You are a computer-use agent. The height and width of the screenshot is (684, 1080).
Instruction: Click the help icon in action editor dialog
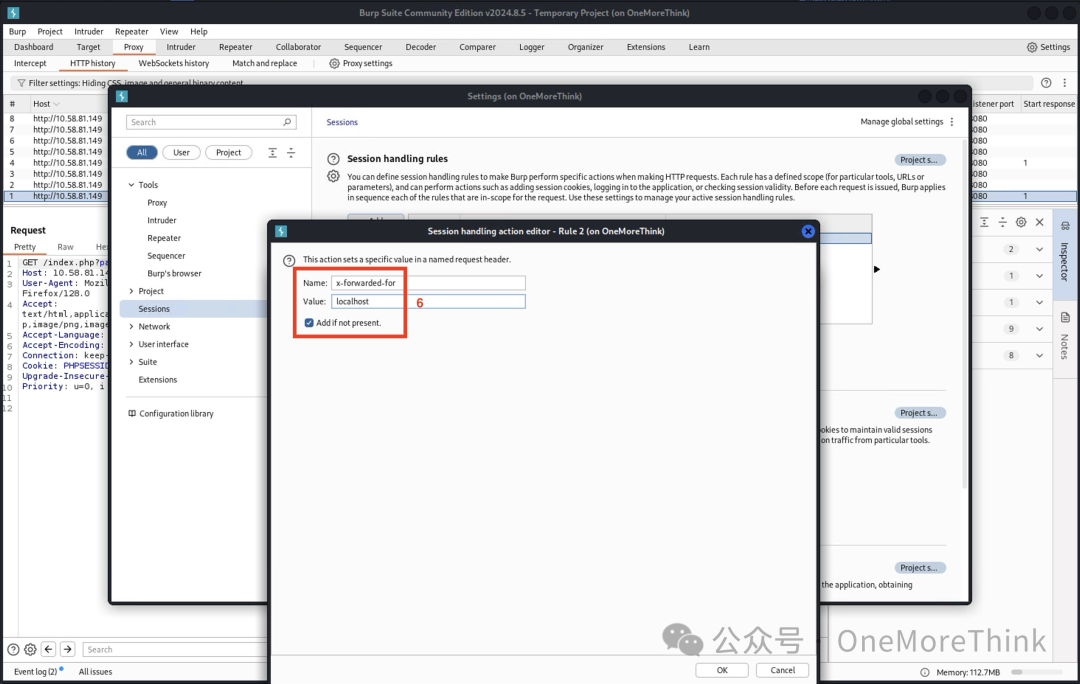coord(289,260)
